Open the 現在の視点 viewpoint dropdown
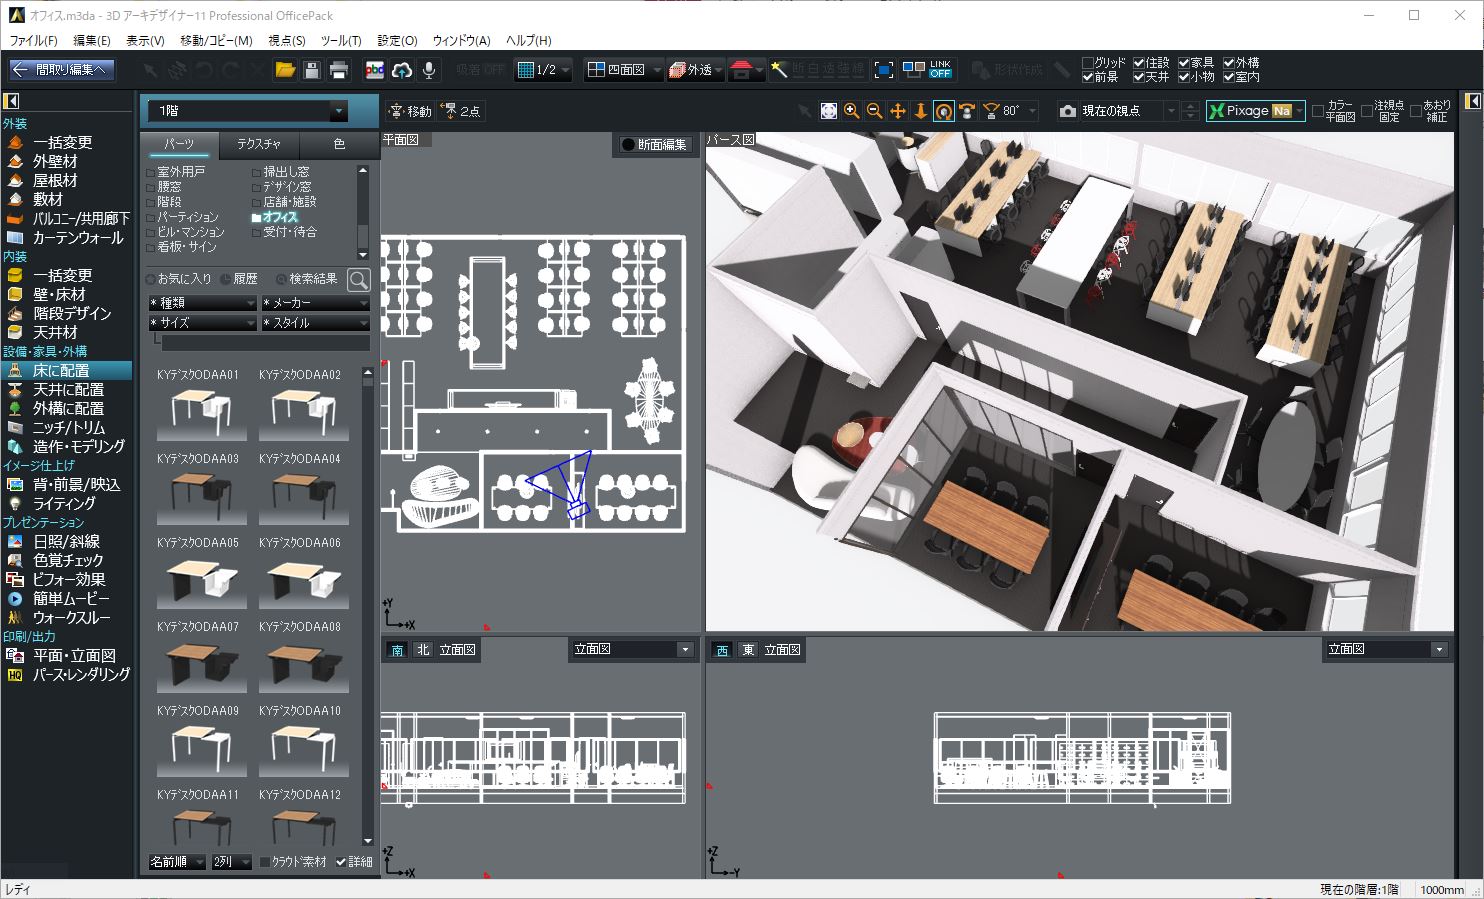1484x899 pixels. [x=1170, y=111]
